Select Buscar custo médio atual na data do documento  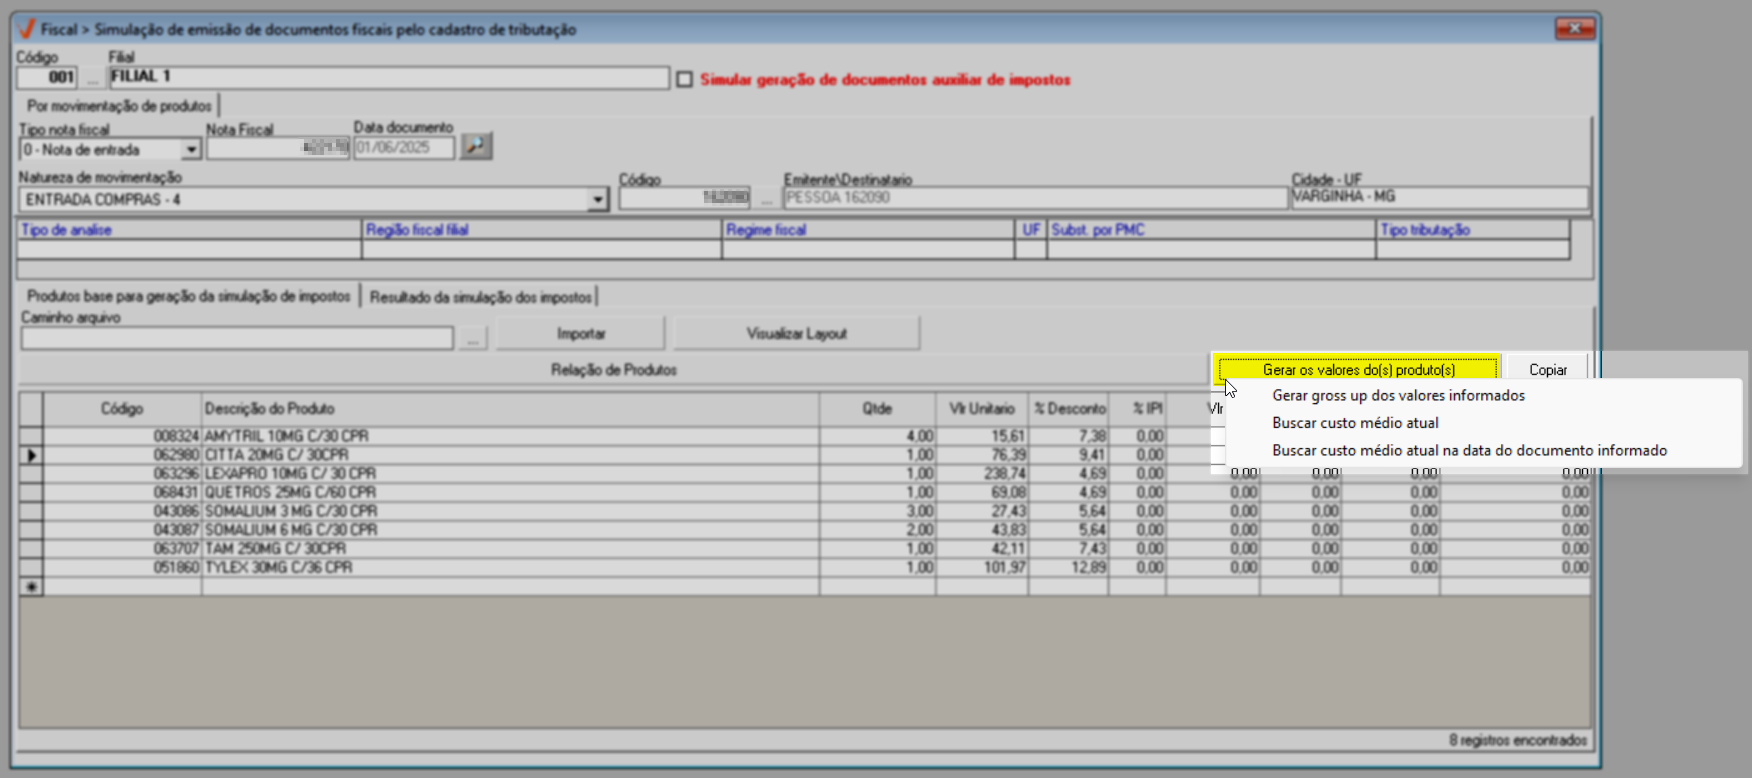pyautogui.click(x=1469, y=451)
